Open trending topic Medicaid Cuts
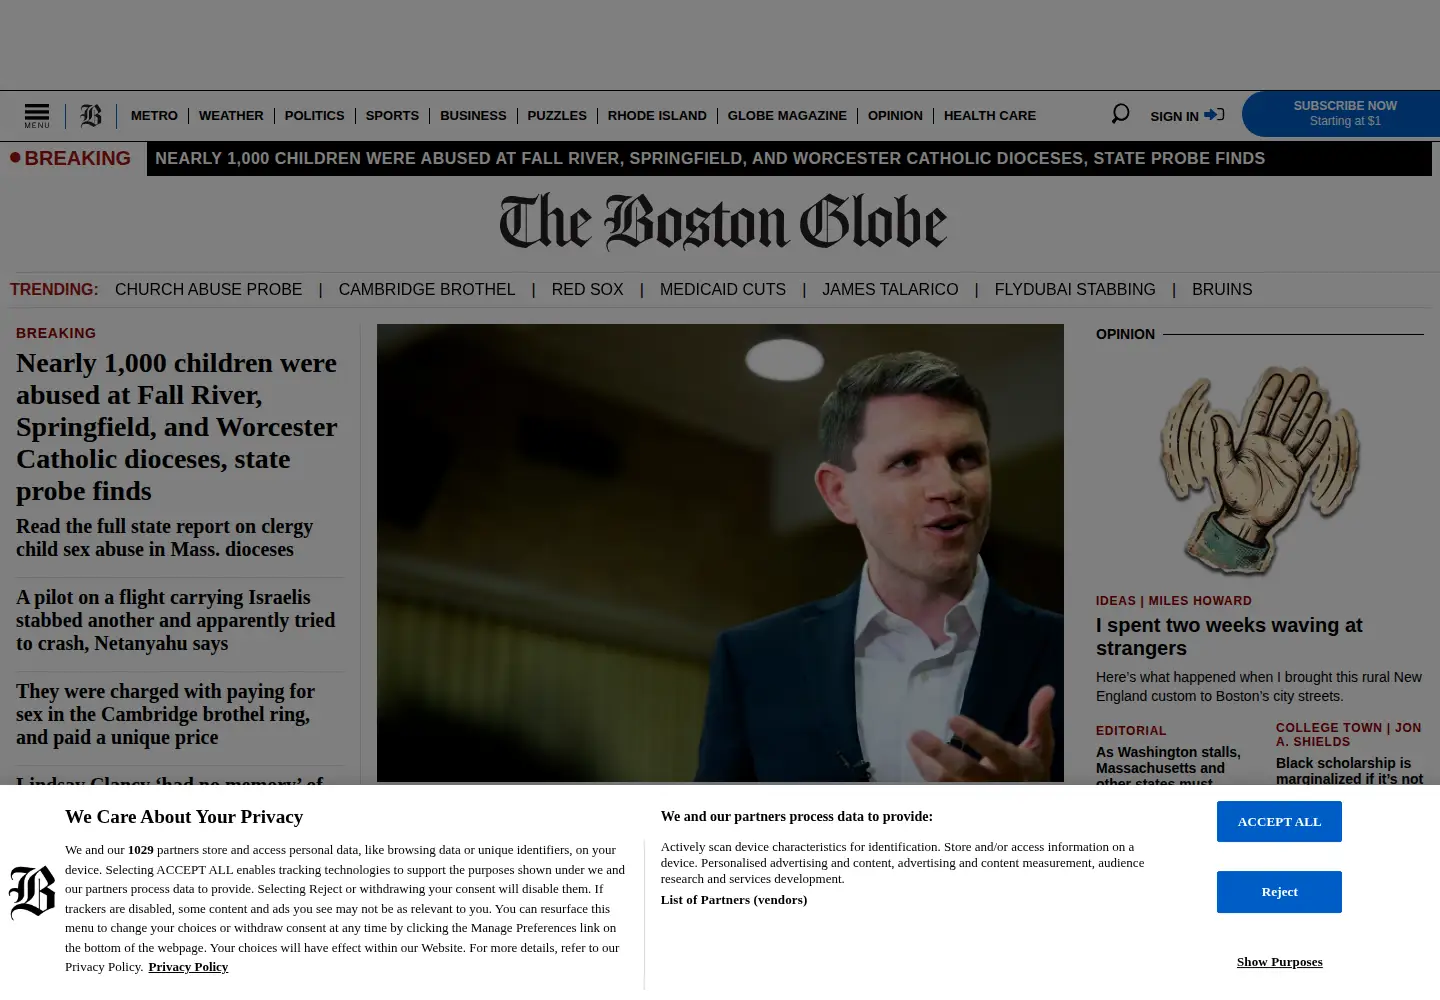The width and height of the screenshot is (1440, 1000). pos(723,290)
